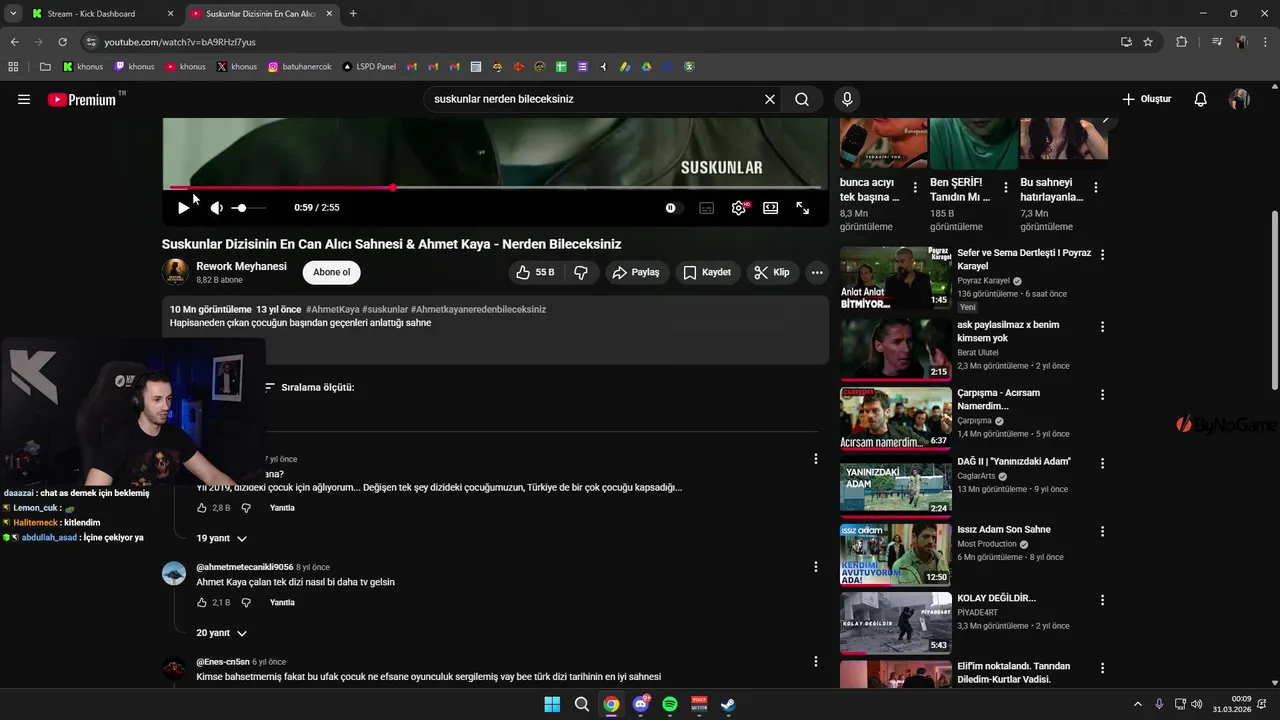The width and height of the screenshot is (1280, 720).
Task: Toggle subtitles with the captions icon
Action: tap(707, 208)
